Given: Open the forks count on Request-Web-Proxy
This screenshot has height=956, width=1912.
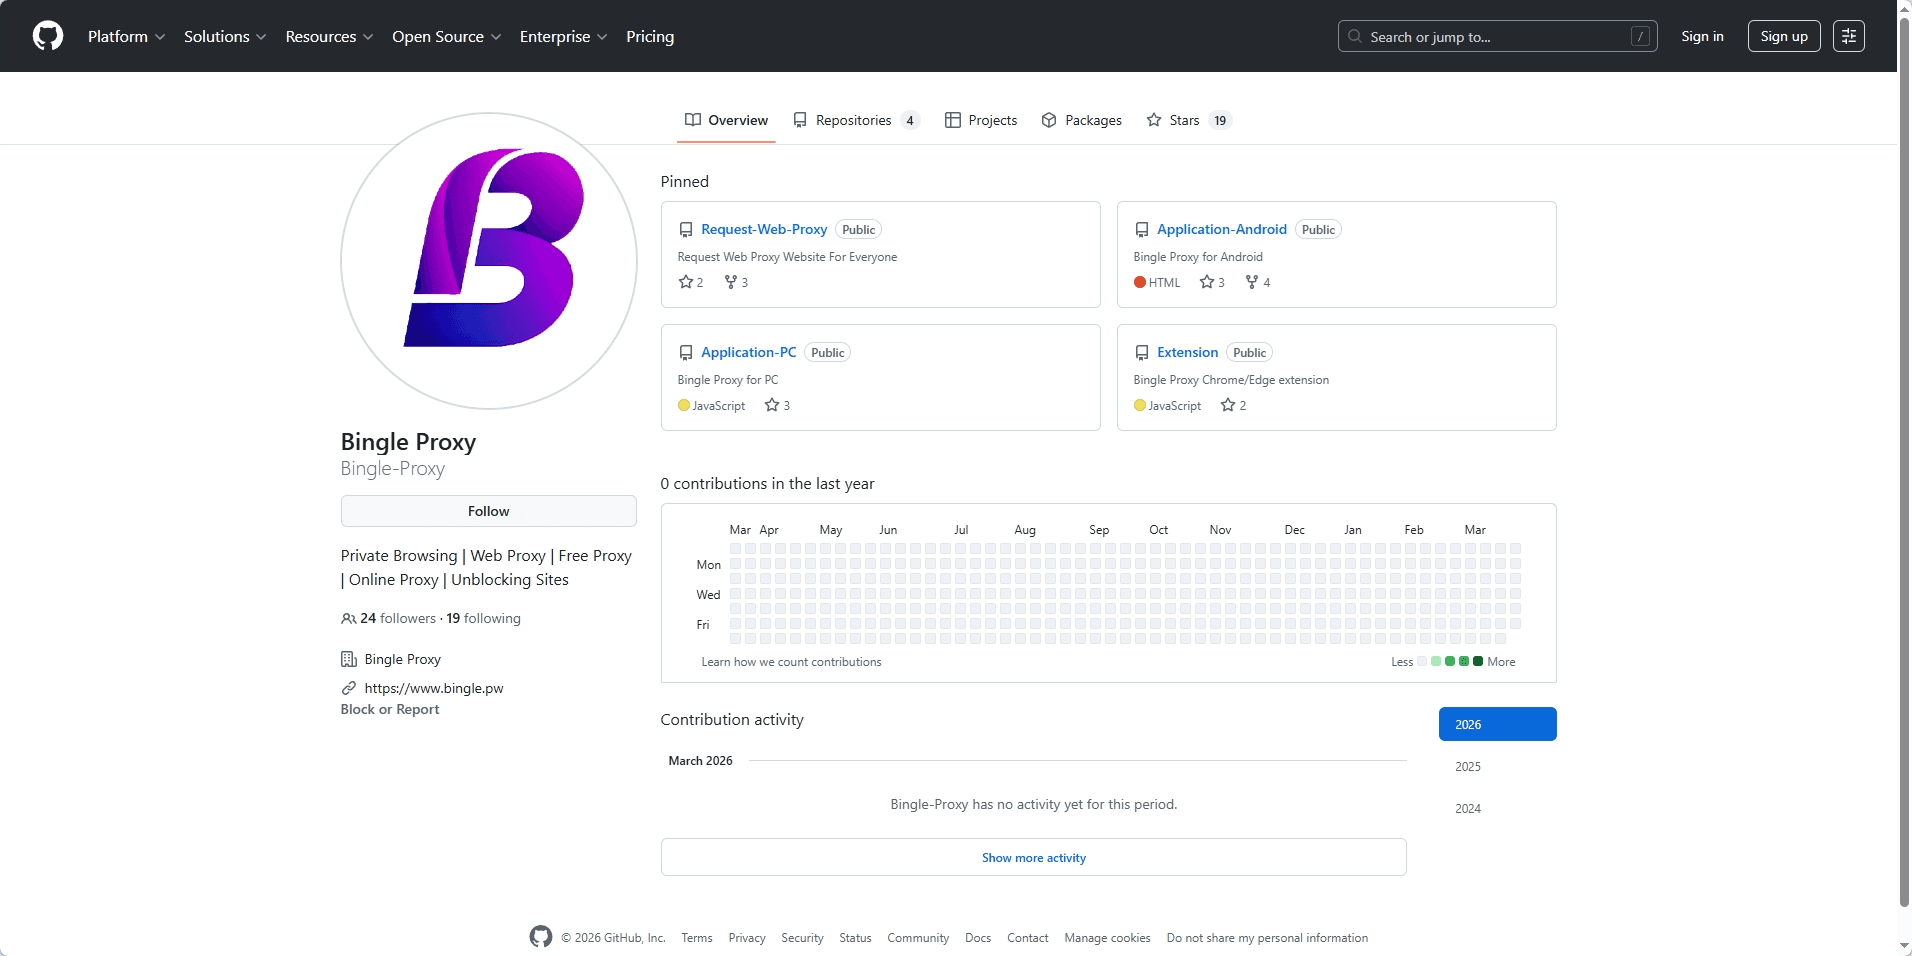Looking at the screenshot, I should pyautogui.click(x=736, y=282).
